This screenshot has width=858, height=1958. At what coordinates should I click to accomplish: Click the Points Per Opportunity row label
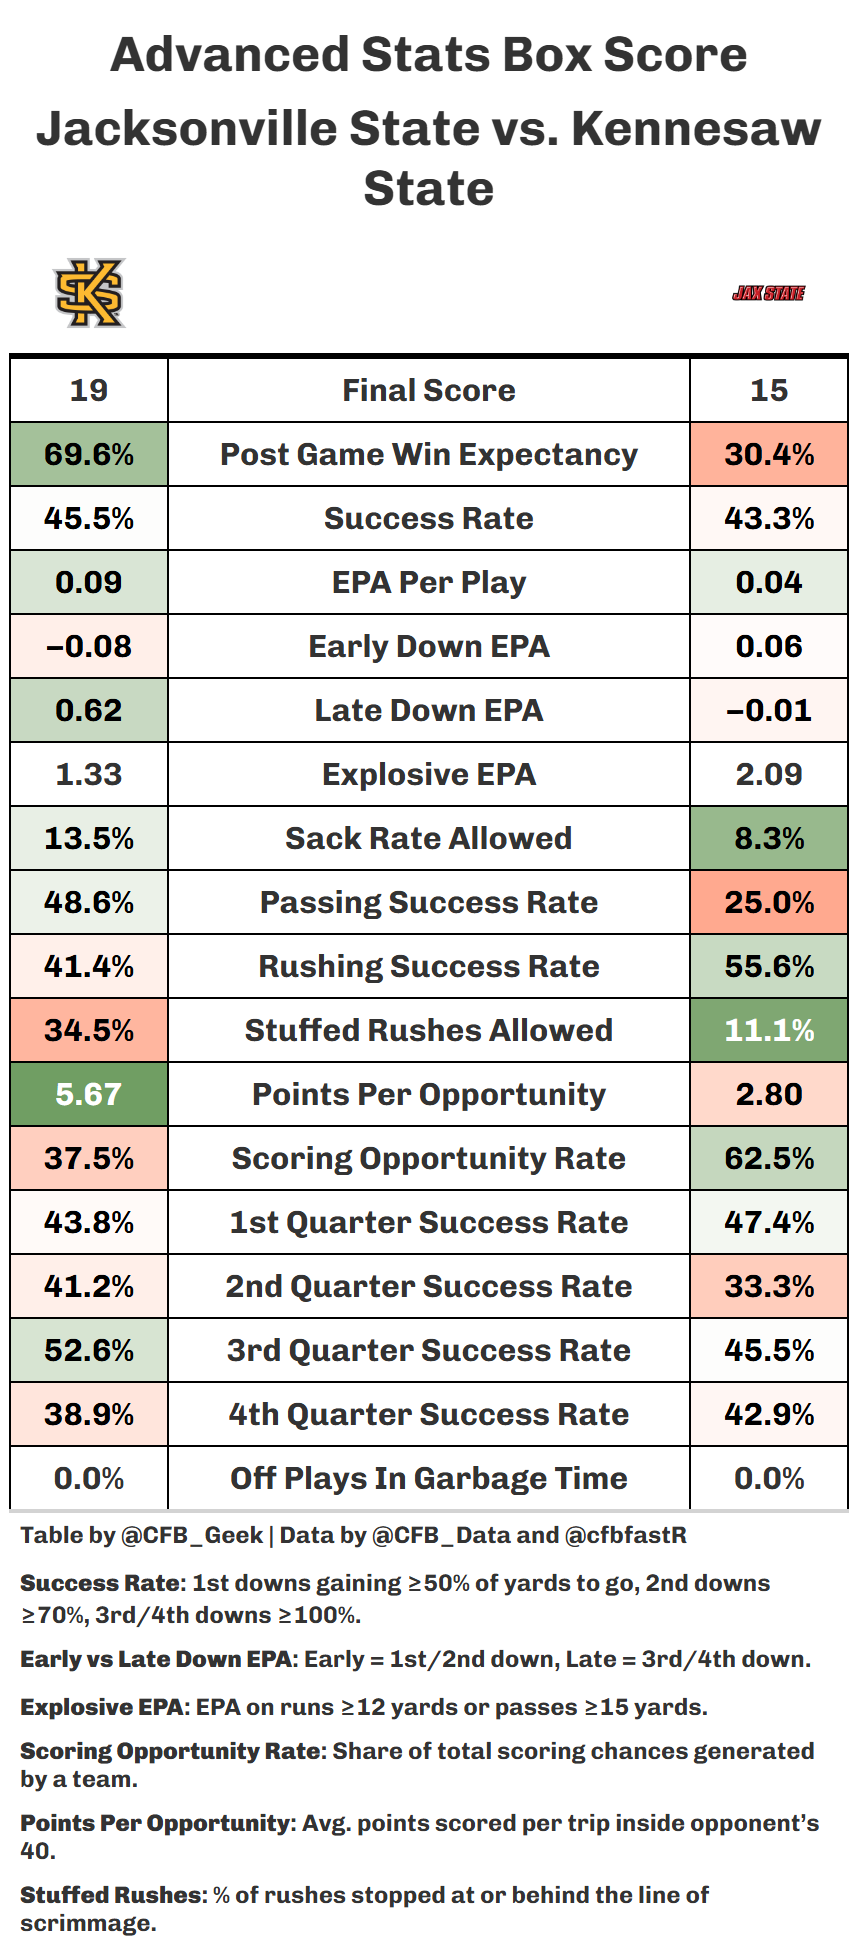tap(428, 1094)
